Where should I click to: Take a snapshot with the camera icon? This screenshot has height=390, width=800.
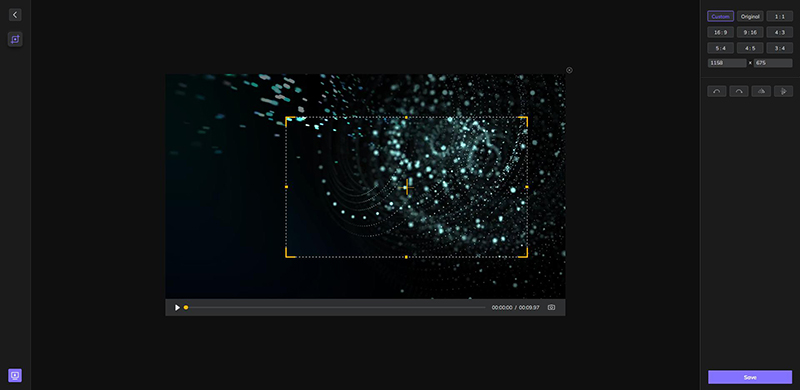click(x=551, y=307)
